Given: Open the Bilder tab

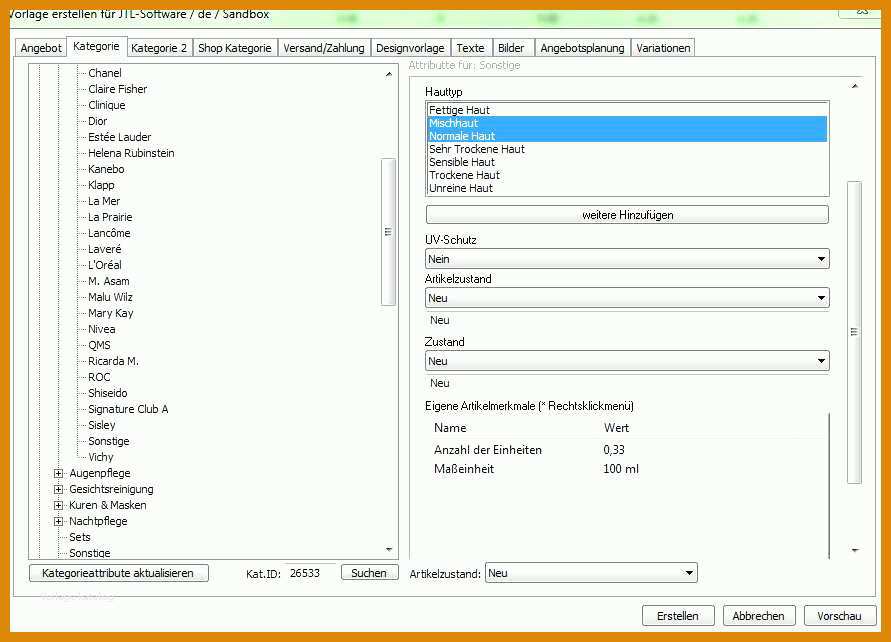Looking at the screenshot, I should pyautogui.click(x=511, y=48).
